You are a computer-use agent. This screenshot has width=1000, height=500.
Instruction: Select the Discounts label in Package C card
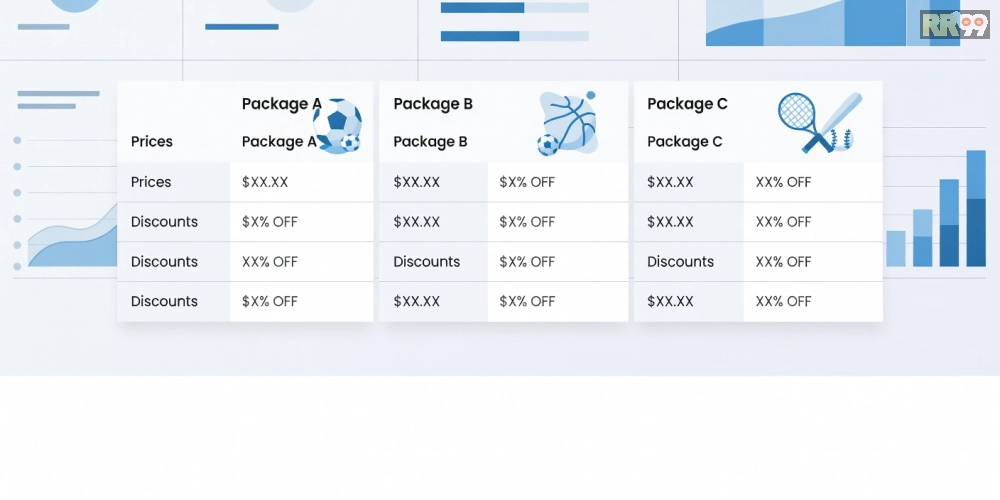pos(680,261)
